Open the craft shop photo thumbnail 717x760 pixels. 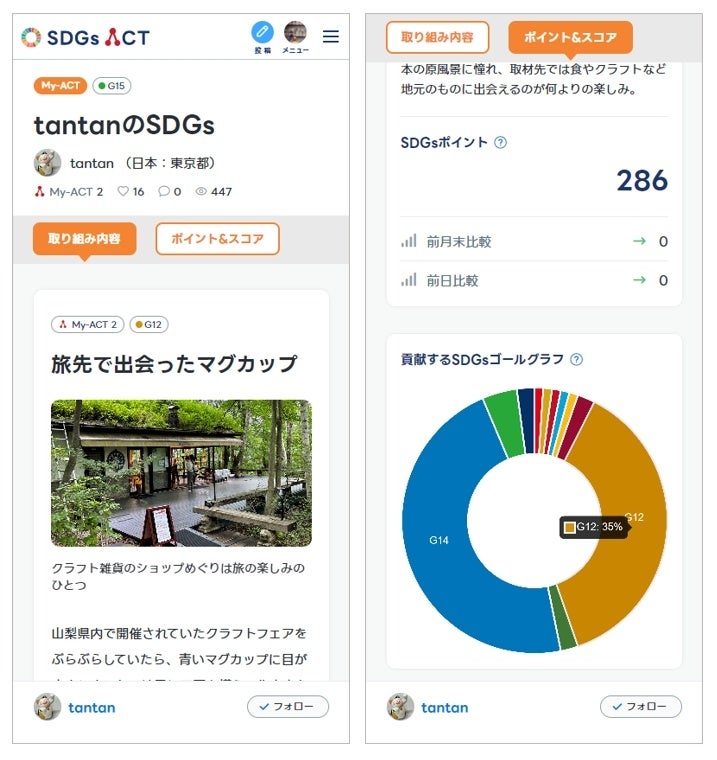[x=181, y=473]
